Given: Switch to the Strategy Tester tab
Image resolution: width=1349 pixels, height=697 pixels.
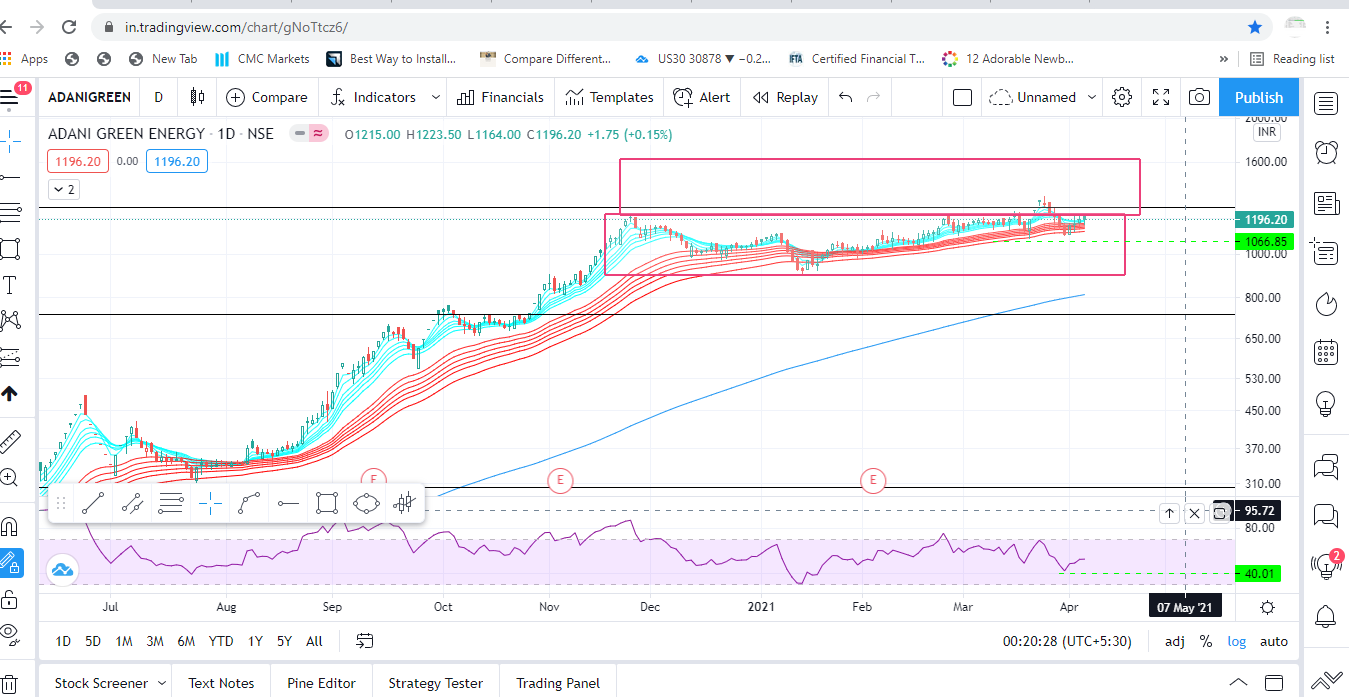Looking at the screenshot, I should click(435, 683).
